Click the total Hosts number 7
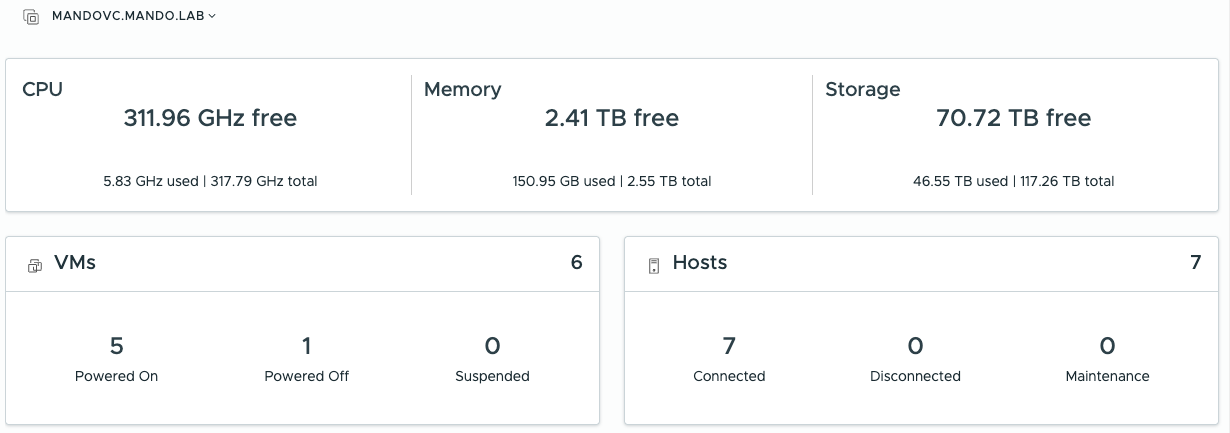The height and width of the screenshot is (433, 1230). pos(1195,263)
